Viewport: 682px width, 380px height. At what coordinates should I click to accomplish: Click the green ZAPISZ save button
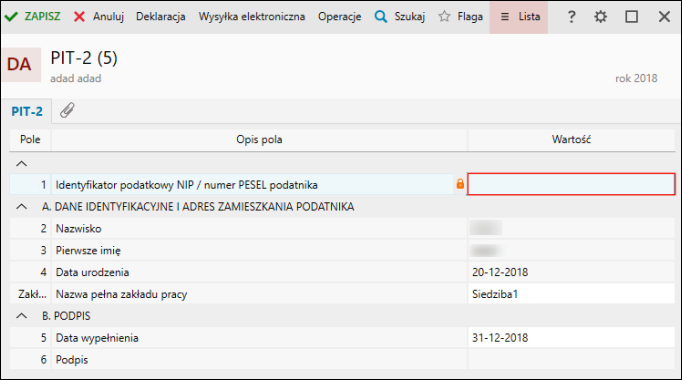point(32,17)
